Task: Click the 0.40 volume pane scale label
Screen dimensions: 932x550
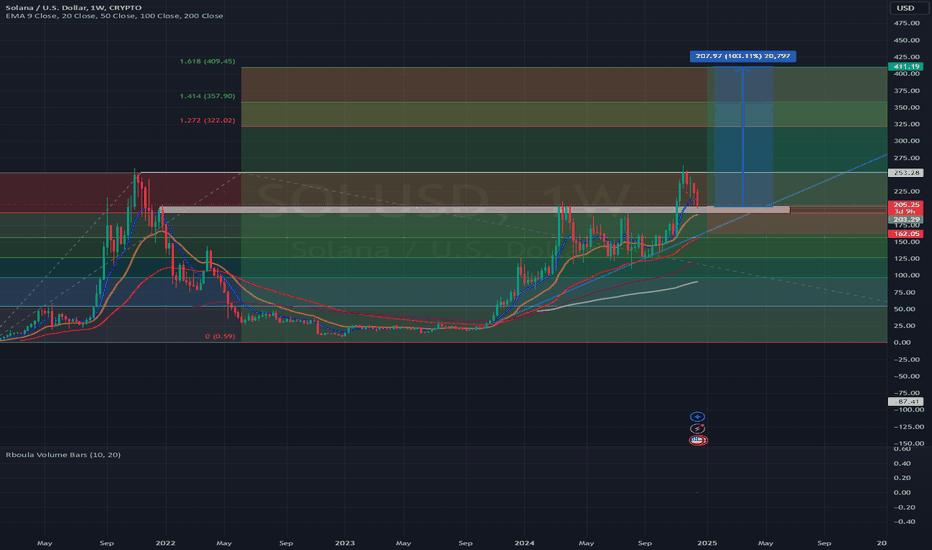Action: point(902,464)
